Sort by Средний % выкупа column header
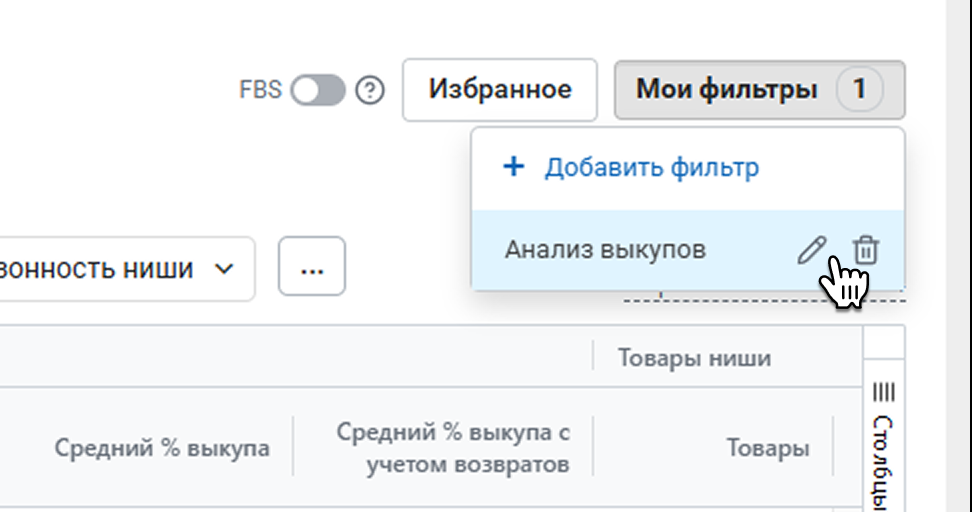 coord(162,448)
